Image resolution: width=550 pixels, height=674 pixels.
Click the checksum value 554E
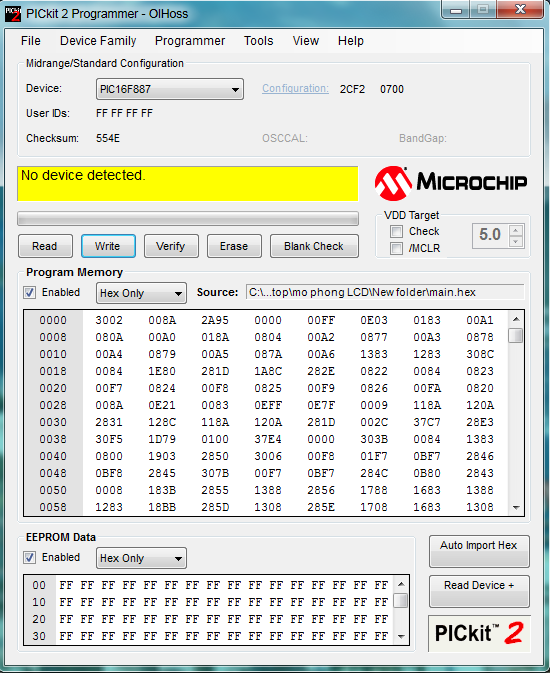coord(108,138)
